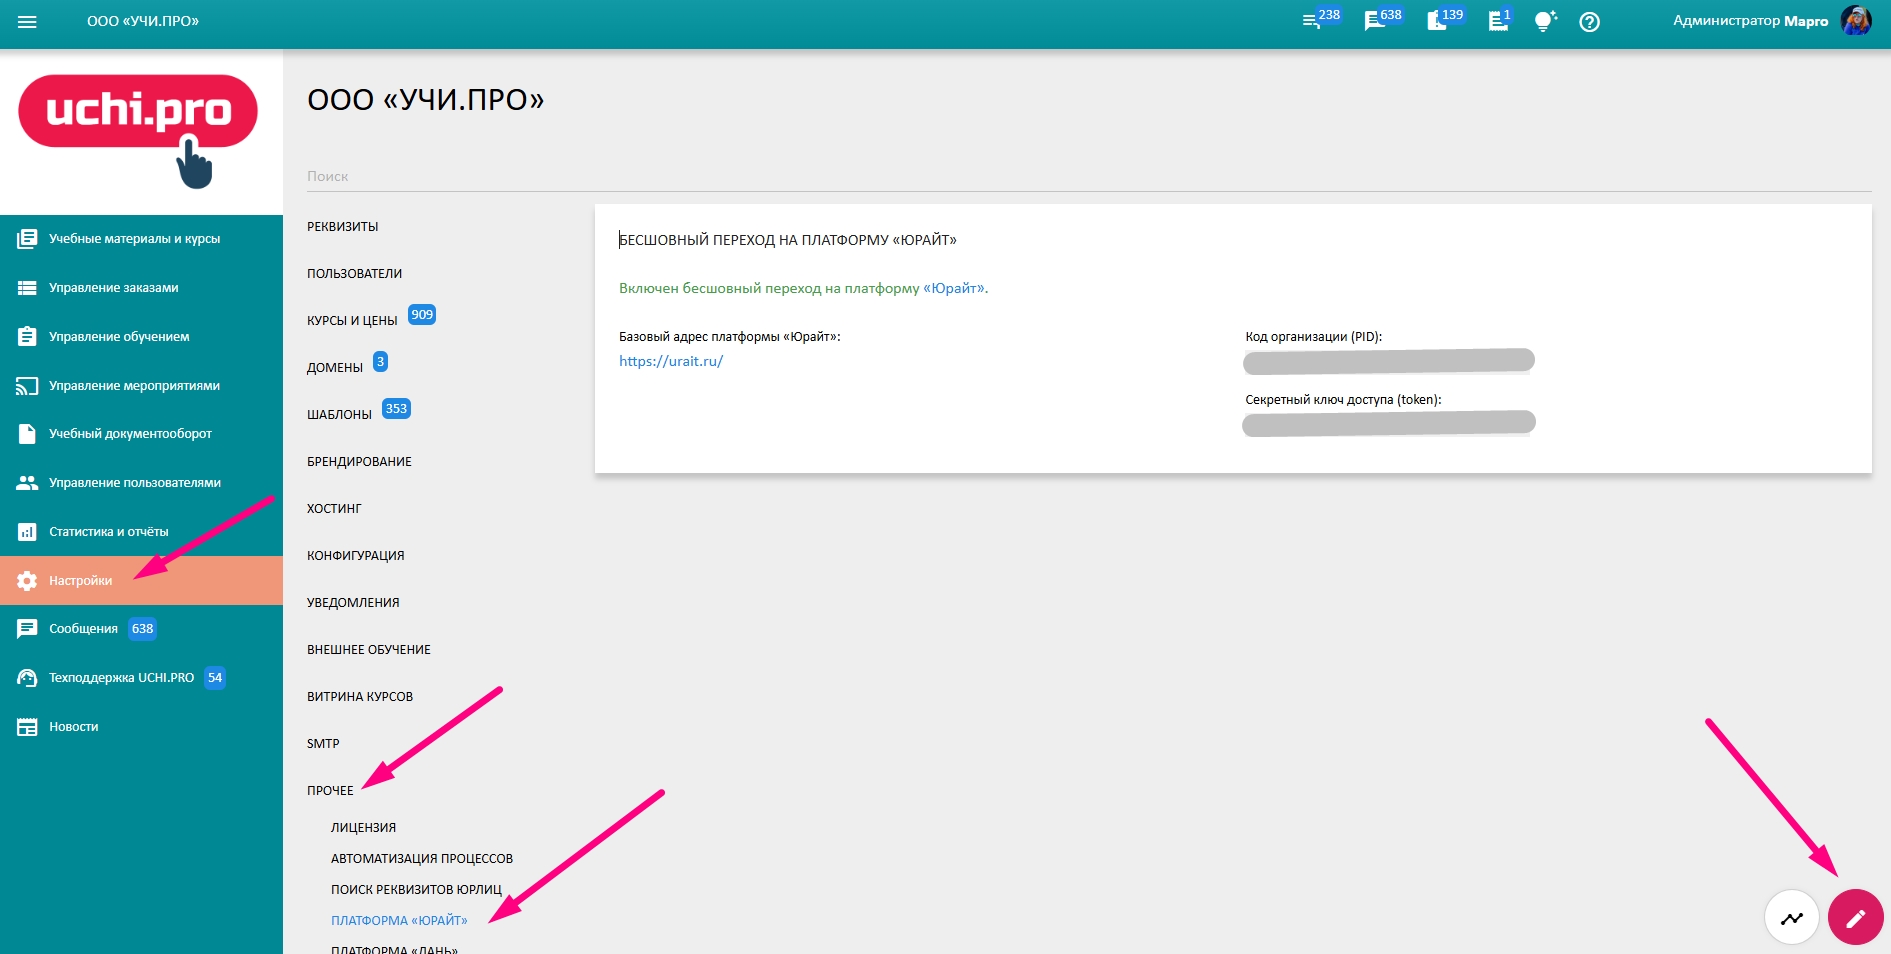The image size is (1891, 954).
Task: Click the Поиск search field
Action: click(1089, 176)
